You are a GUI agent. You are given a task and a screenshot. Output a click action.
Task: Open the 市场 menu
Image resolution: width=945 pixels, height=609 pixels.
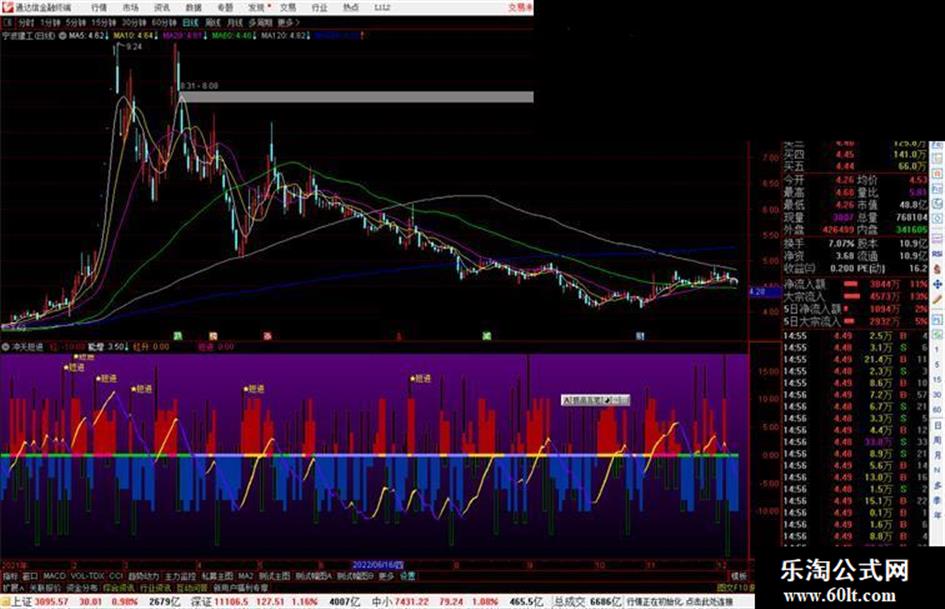pyautogui.click(x=130, y=8)
